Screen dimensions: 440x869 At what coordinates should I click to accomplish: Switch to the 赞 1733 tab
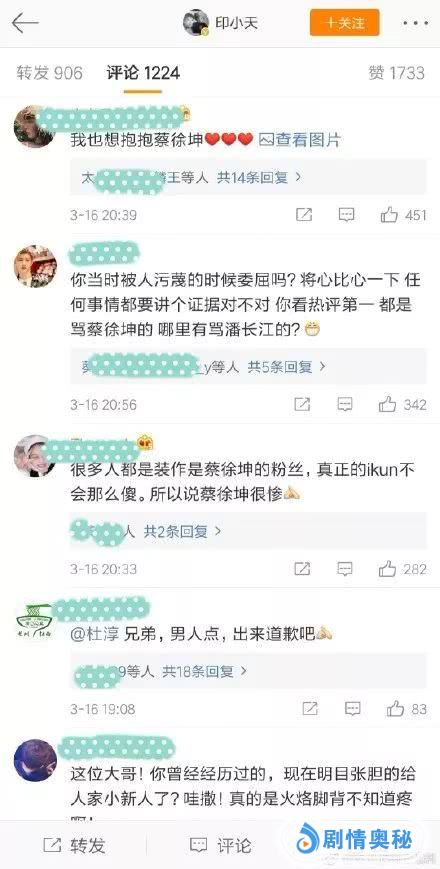396,73
